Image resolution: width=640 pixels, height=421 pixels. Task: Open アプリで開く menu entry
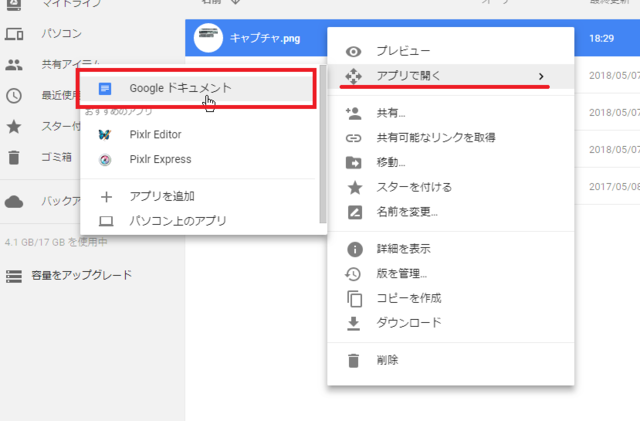pyautogui.click(x=451, y=76)
